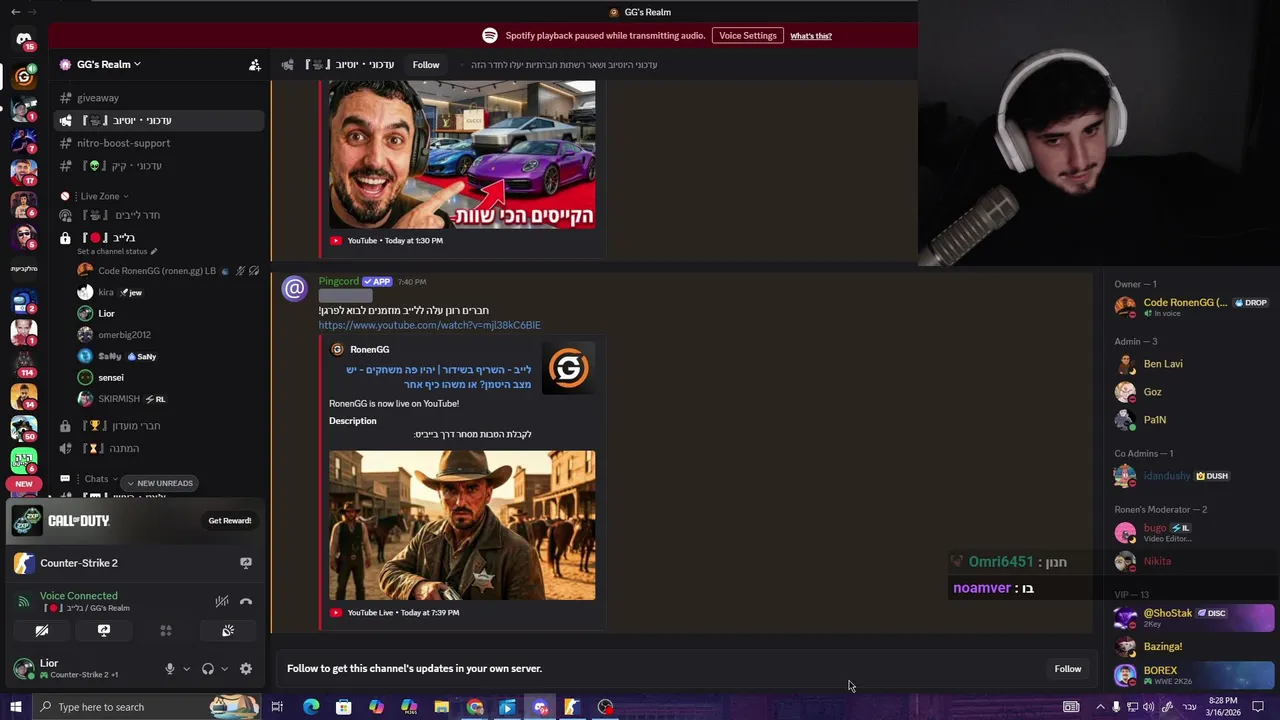The height and width of the screenshot is (720, 1280).
Task: Show hidden system tray icons
Action: pos(1100,707)
